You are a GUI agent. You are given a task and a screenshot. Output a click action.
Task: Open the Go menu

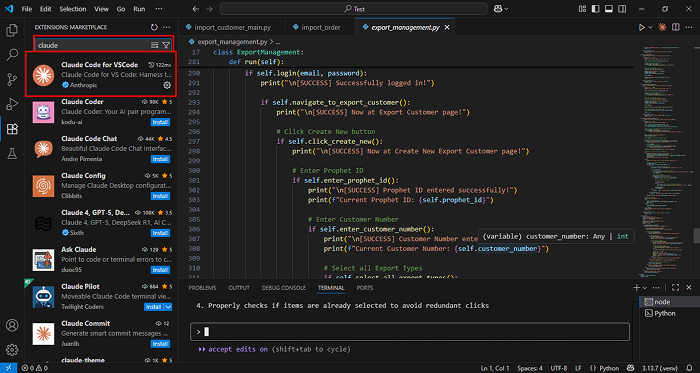pyautogui.click(x=121, y=9)
